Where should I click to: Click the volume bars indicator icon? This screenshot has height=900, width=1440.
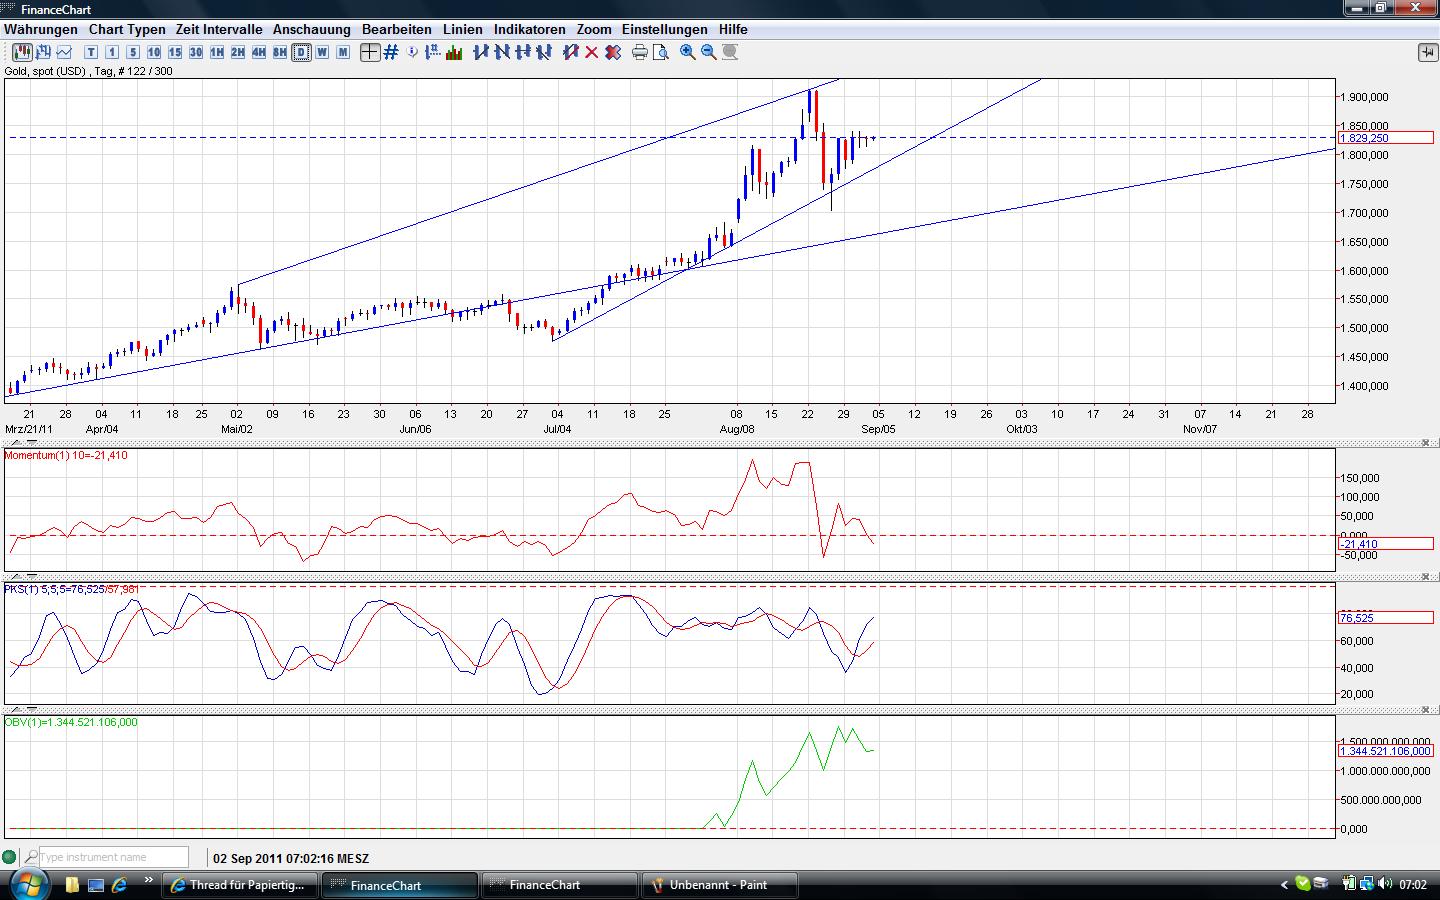453,52
